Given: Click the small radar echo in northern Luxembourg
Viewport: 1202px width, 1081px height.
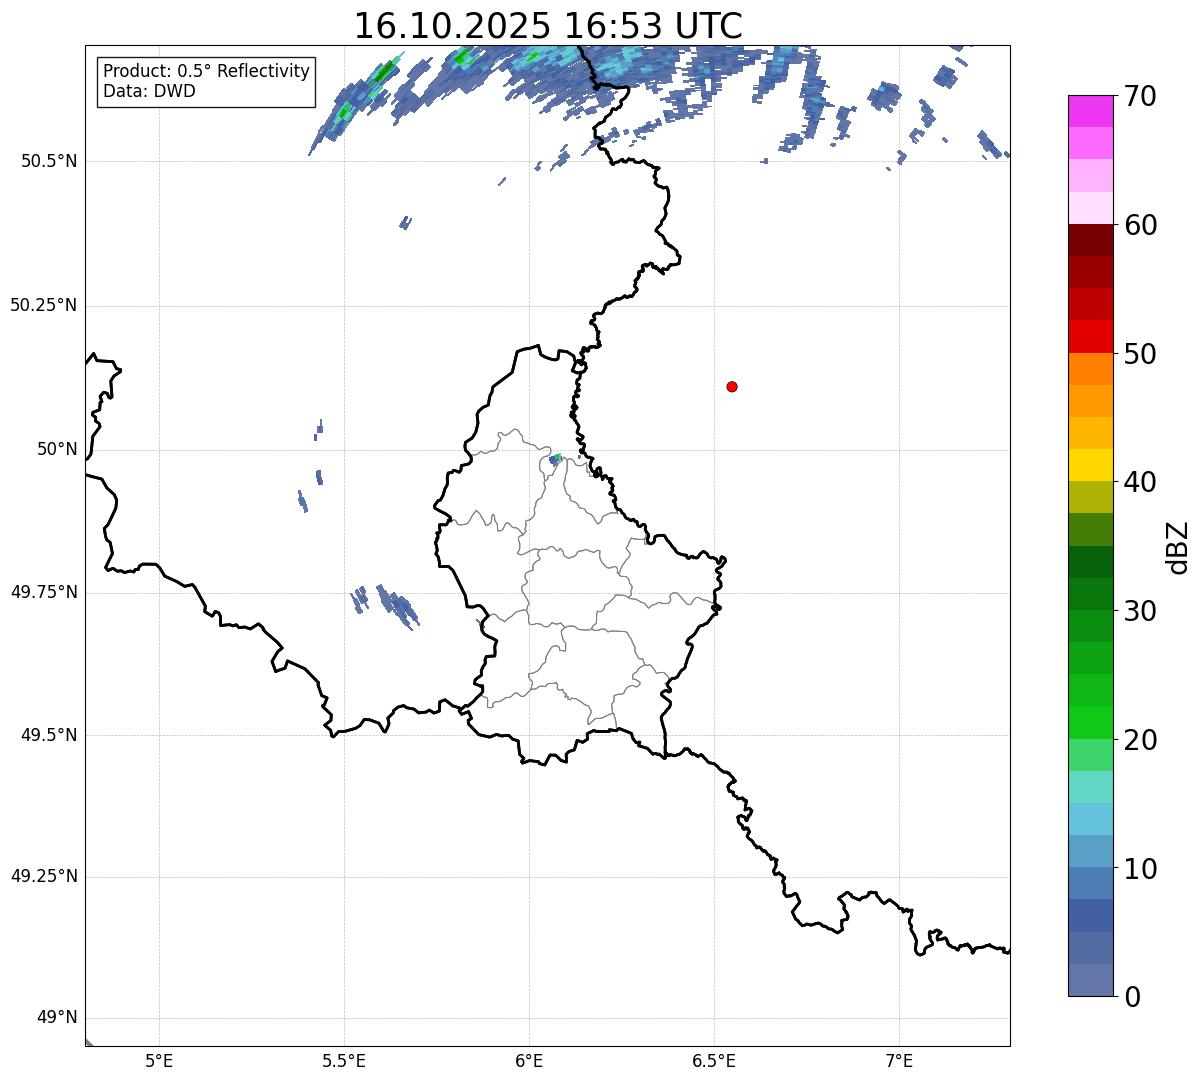Looking at the screenshot, I should [555, 460].
